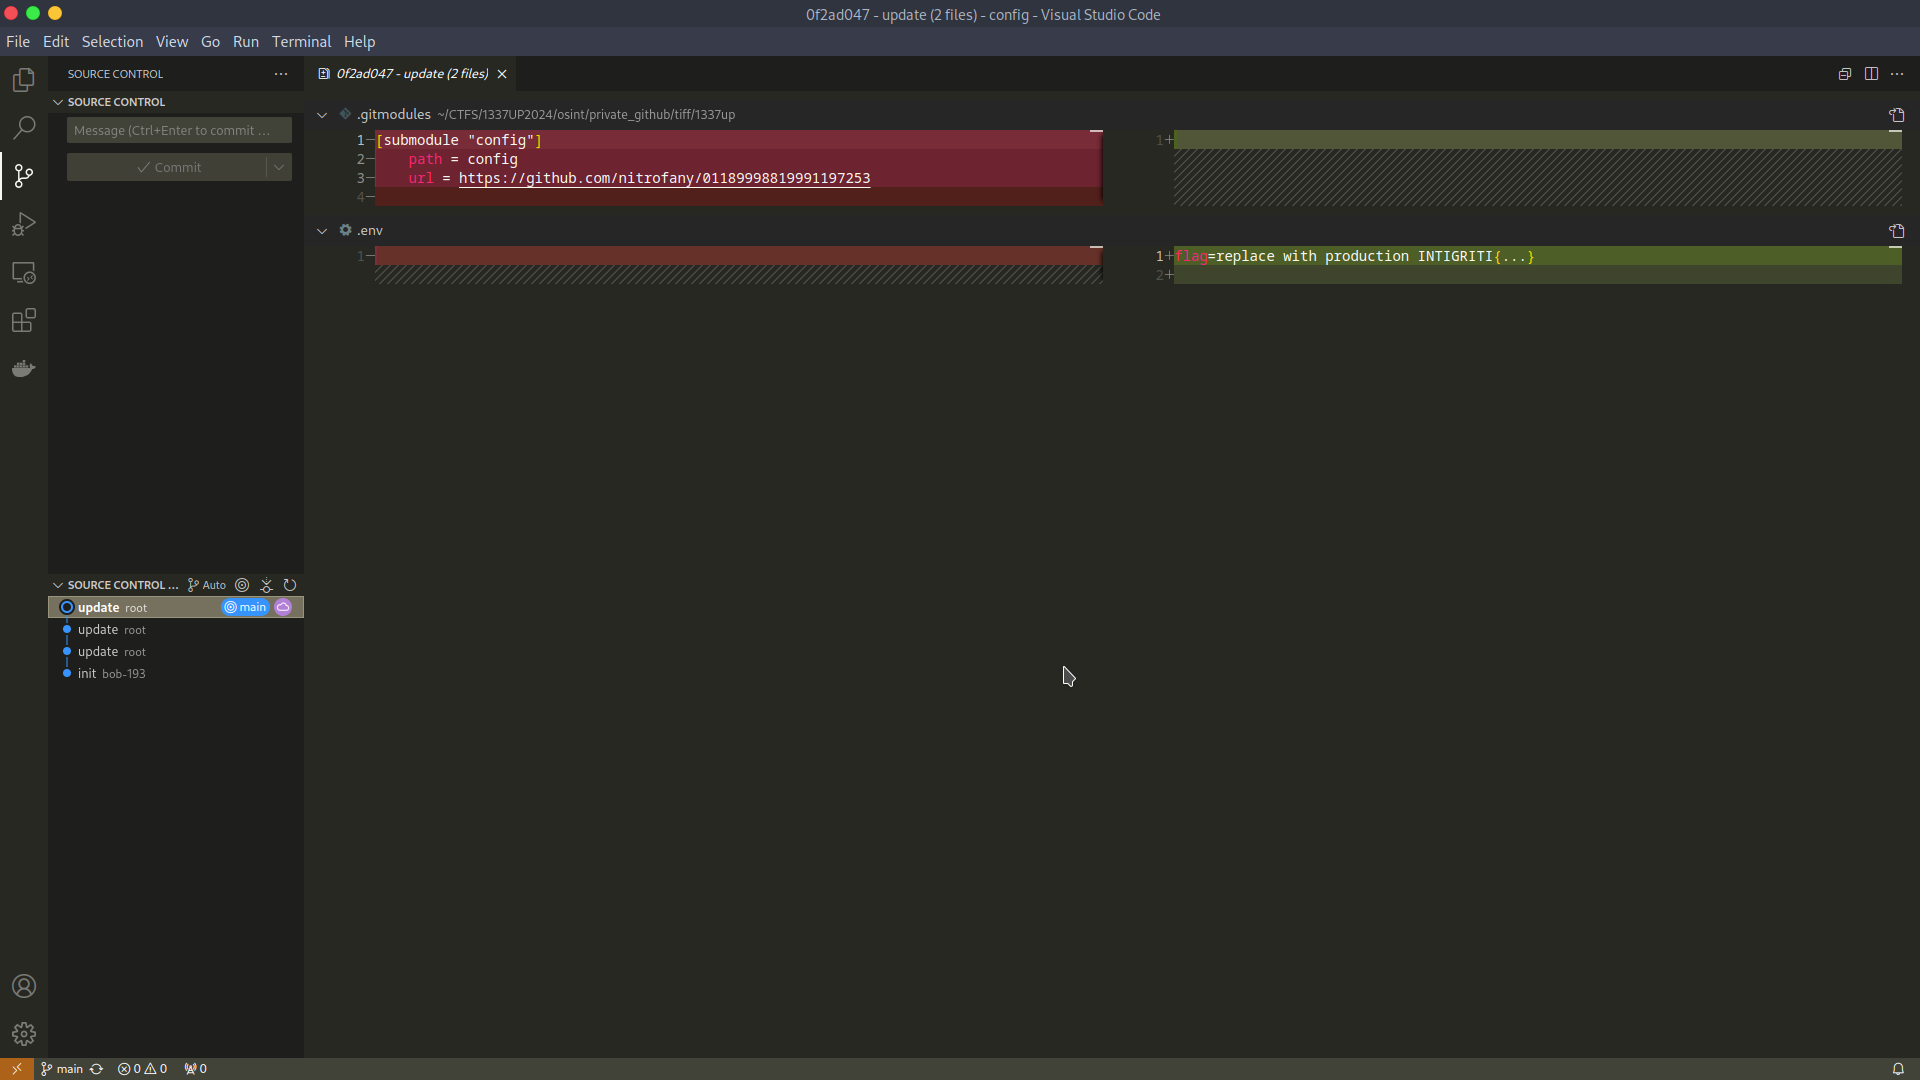This screenshot has width=1920, height=1080.
Task: Open file icon for .env diff
Action: coord(1897,231)
